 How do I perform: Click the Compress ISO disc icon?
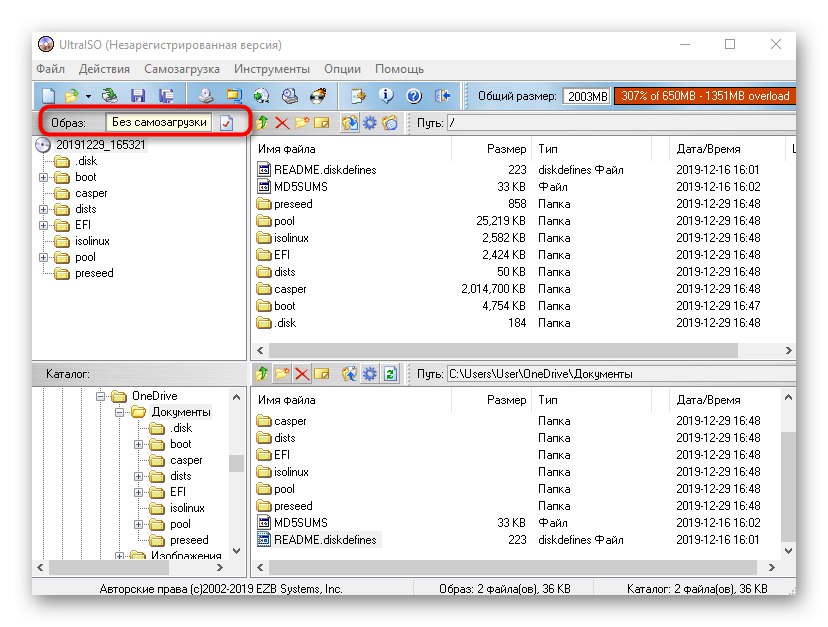261,96
